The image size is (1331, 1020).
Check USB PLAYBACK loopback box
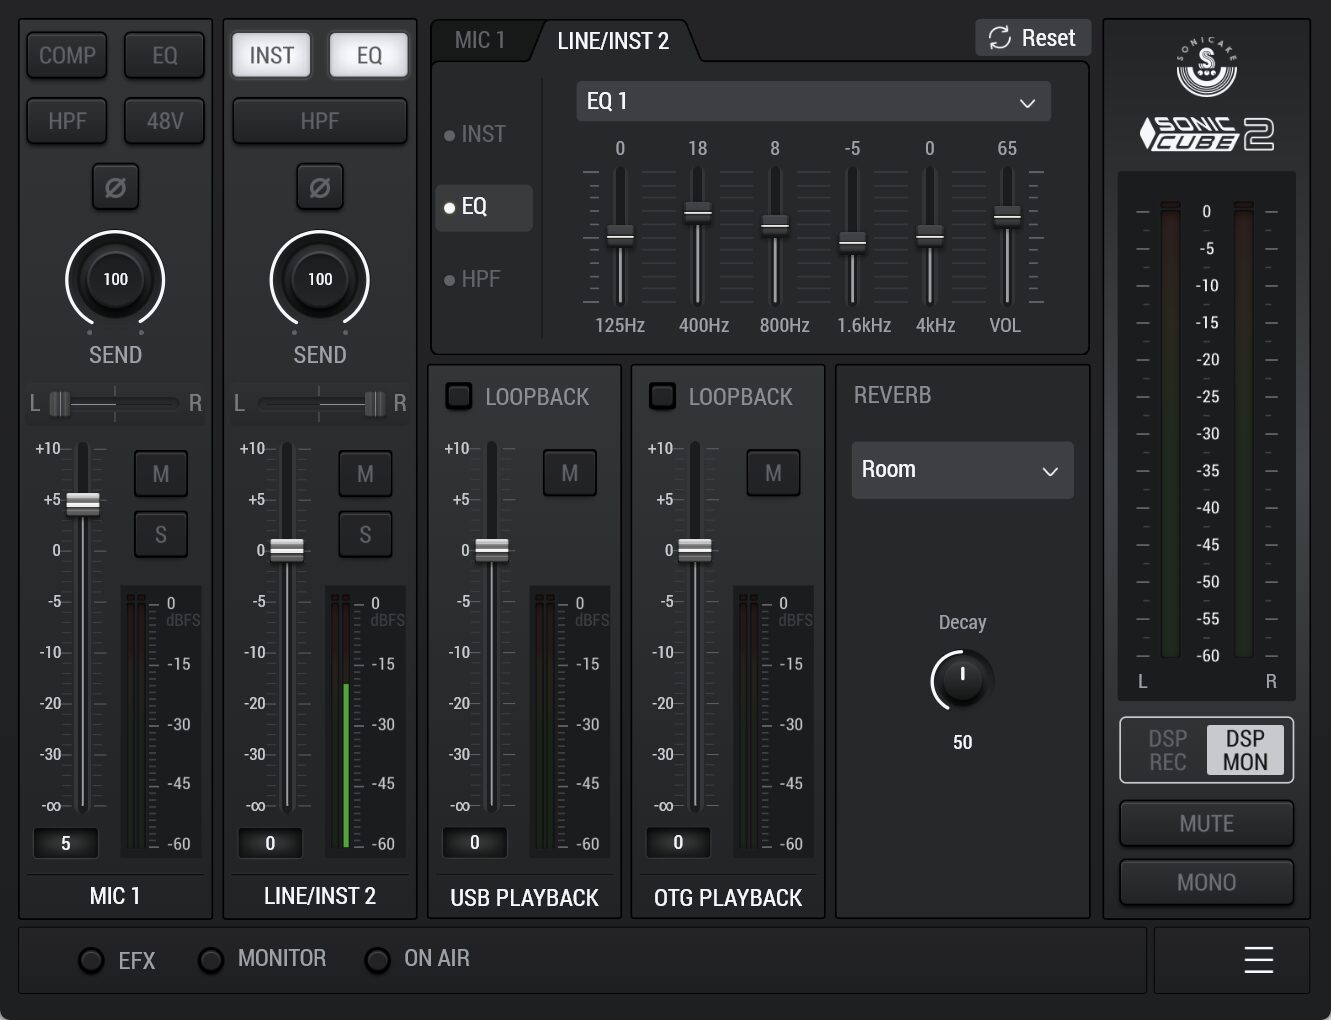click(x=459, y=396)
